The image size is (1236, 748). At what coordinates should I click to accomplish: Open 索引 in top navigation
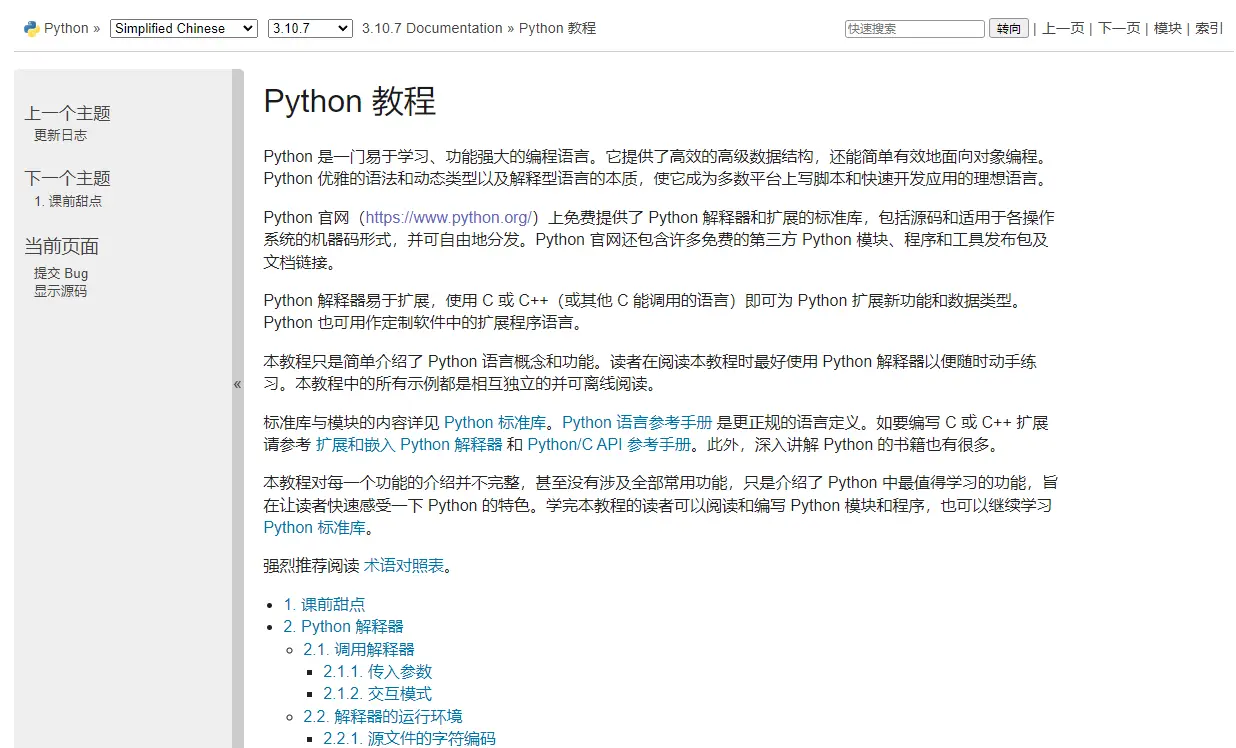pos(1210,28)
